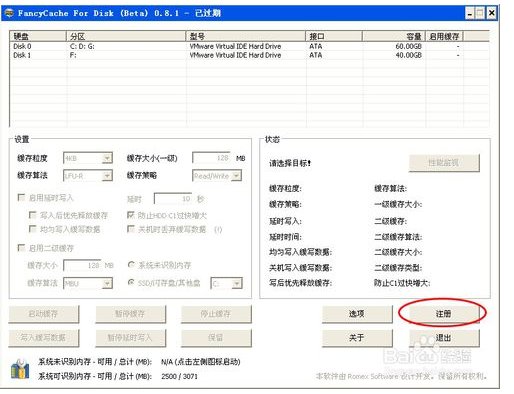Click the 暂停缓存 pause cache button
The width and height of the screenshot is (514, 394).
pyautogui.click(x=130, y=314)
